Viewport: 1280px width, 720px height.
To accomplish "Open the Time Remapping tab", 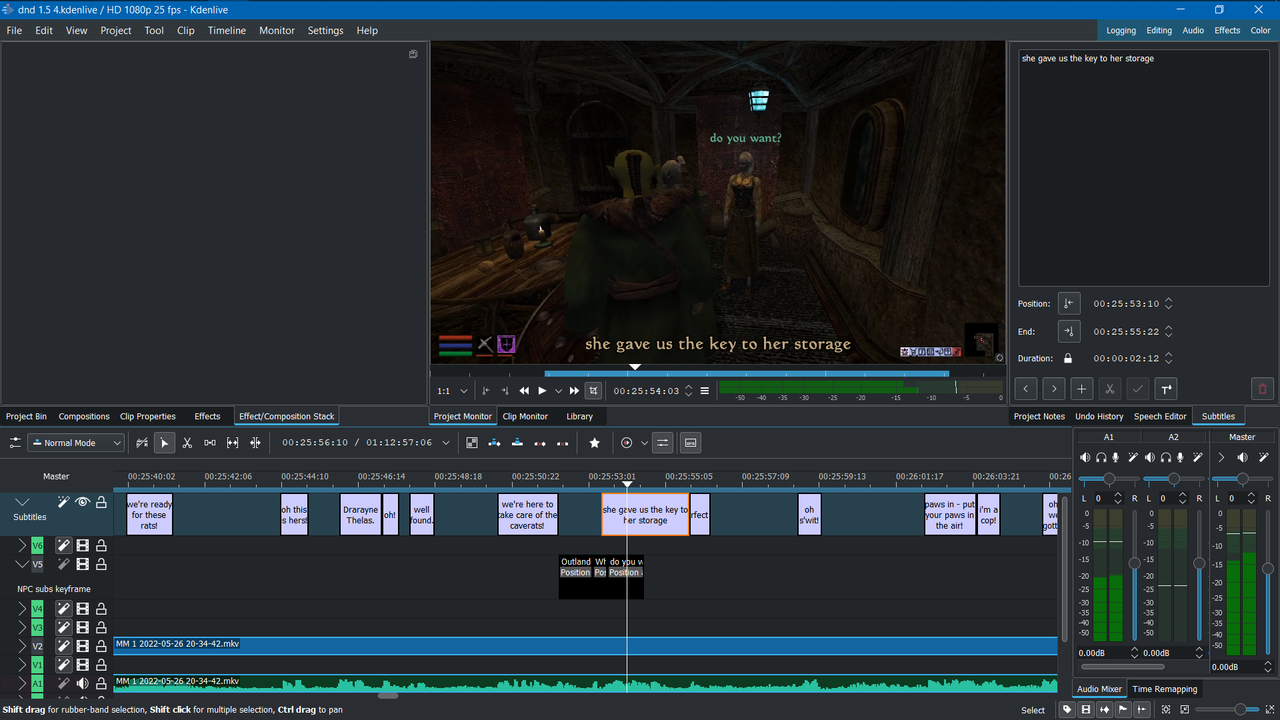I will pos(1164,689).
